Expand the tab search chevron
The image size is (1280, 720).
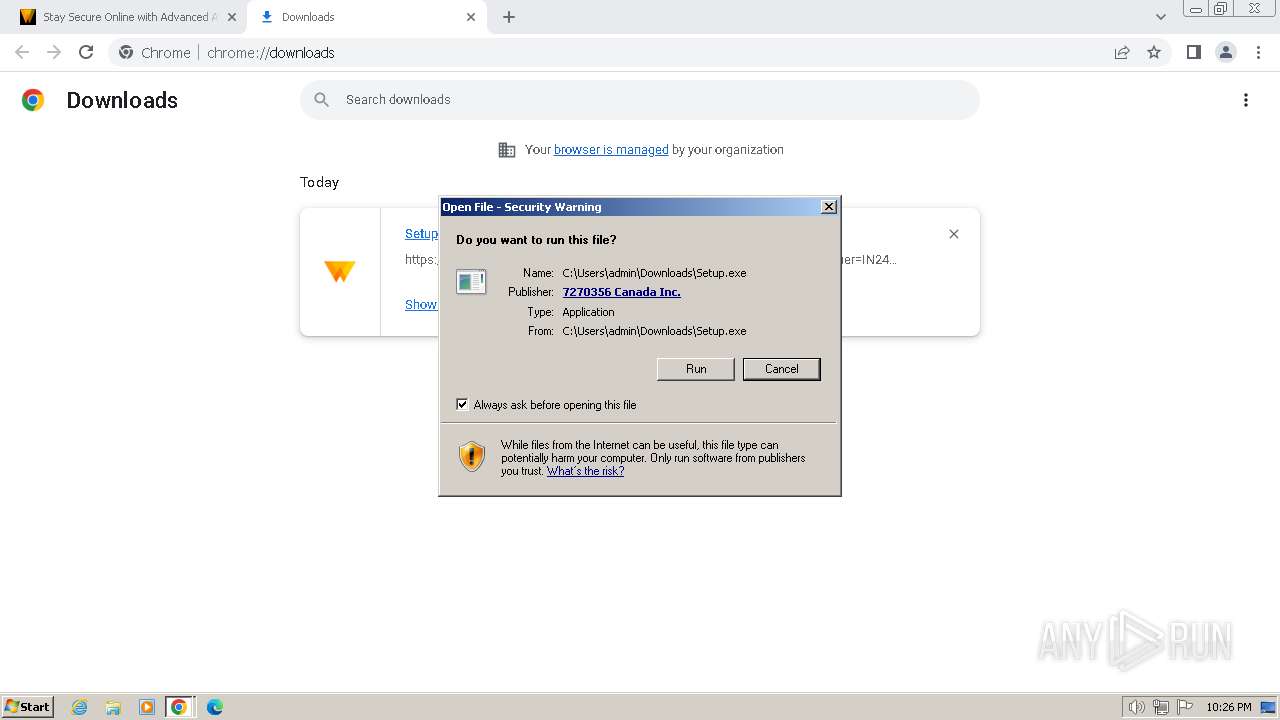coord(1160,17)
